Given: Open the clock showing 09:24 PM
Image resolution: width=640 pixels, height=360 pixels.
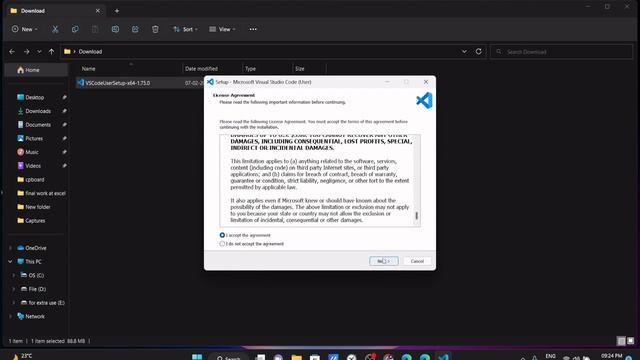Looking at the screenshot, I should pos(611,356).
